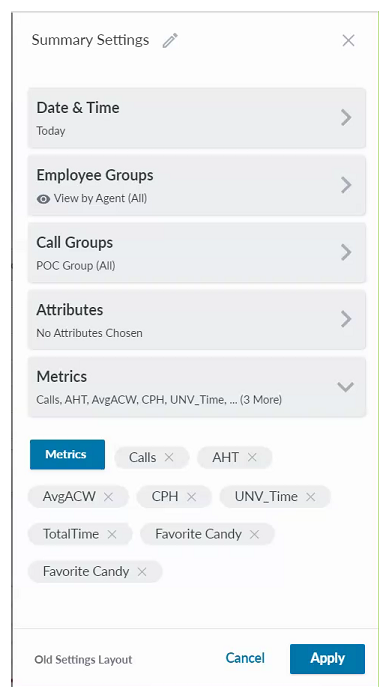This screenshot has height=696, width=382.
Task: Click the Cancel link
Action: pyautogui.click(x=245, y=658)
